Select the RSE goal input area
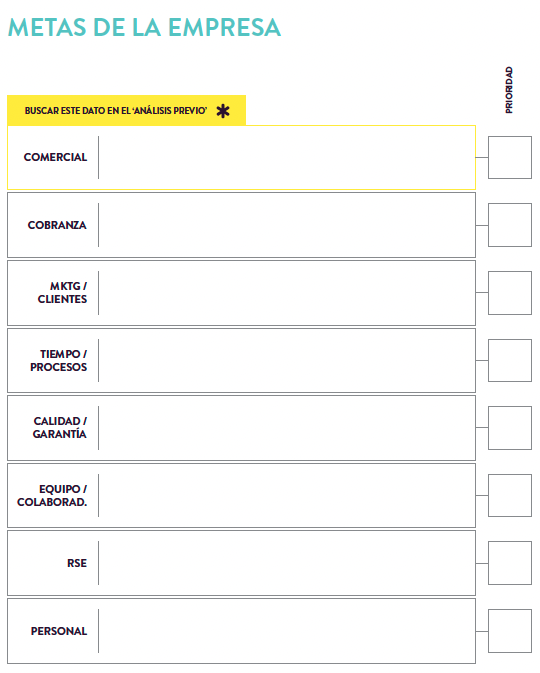This screenshot has width=540, height=673. coord(287,563)
